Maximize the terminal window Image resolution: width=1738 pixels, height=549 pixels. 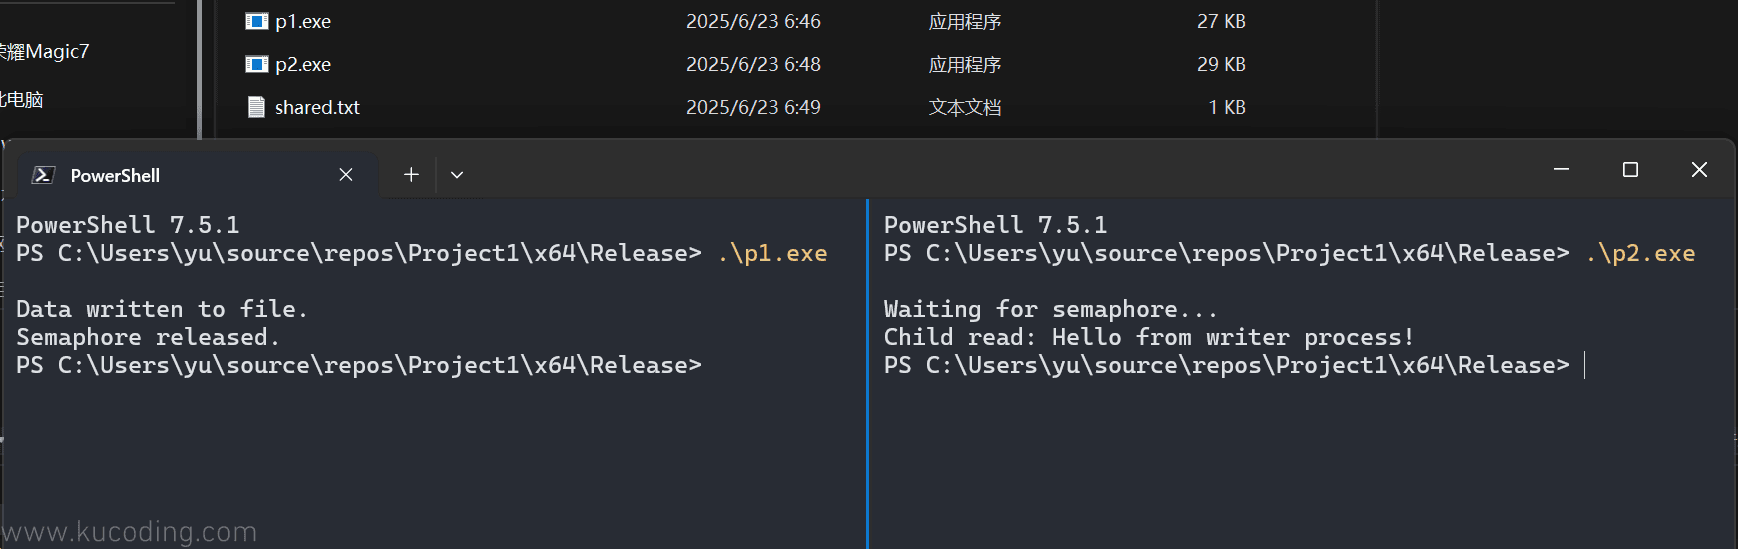coord(1630,170)
